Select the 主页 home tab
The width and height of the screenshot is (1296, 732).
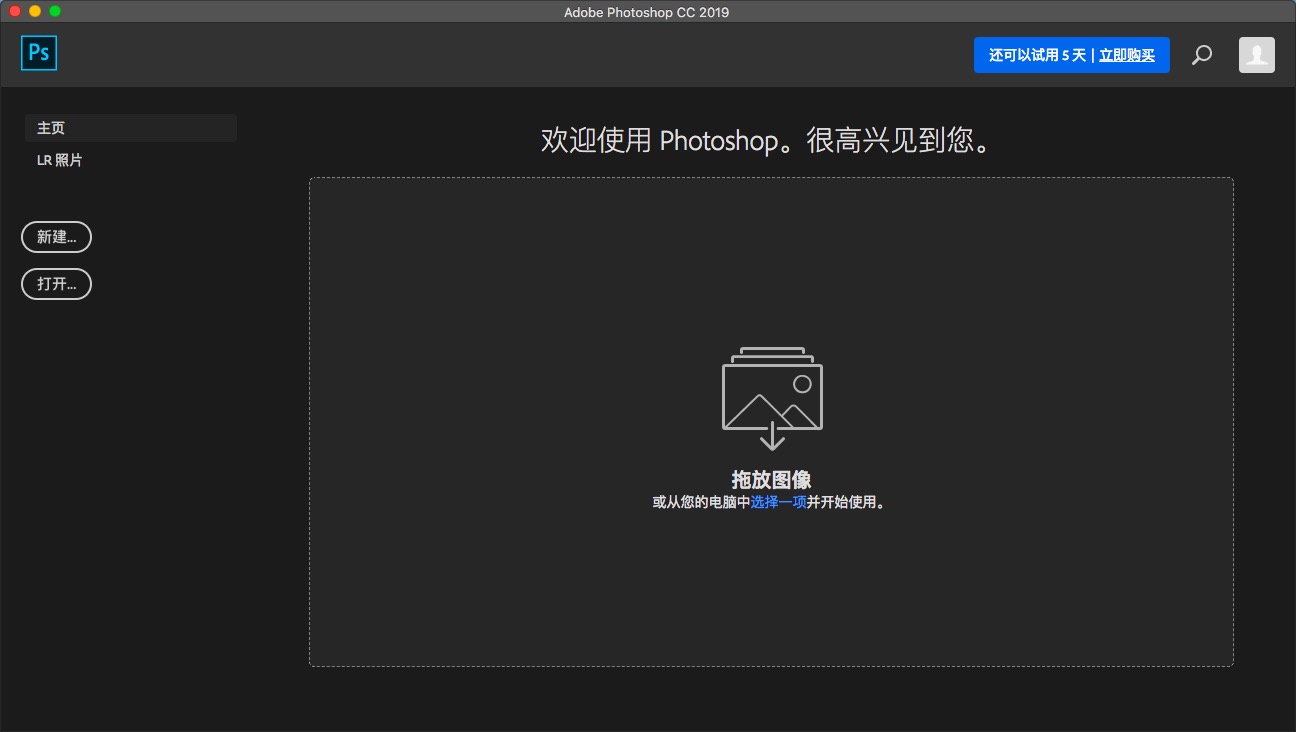pos(131,128)
